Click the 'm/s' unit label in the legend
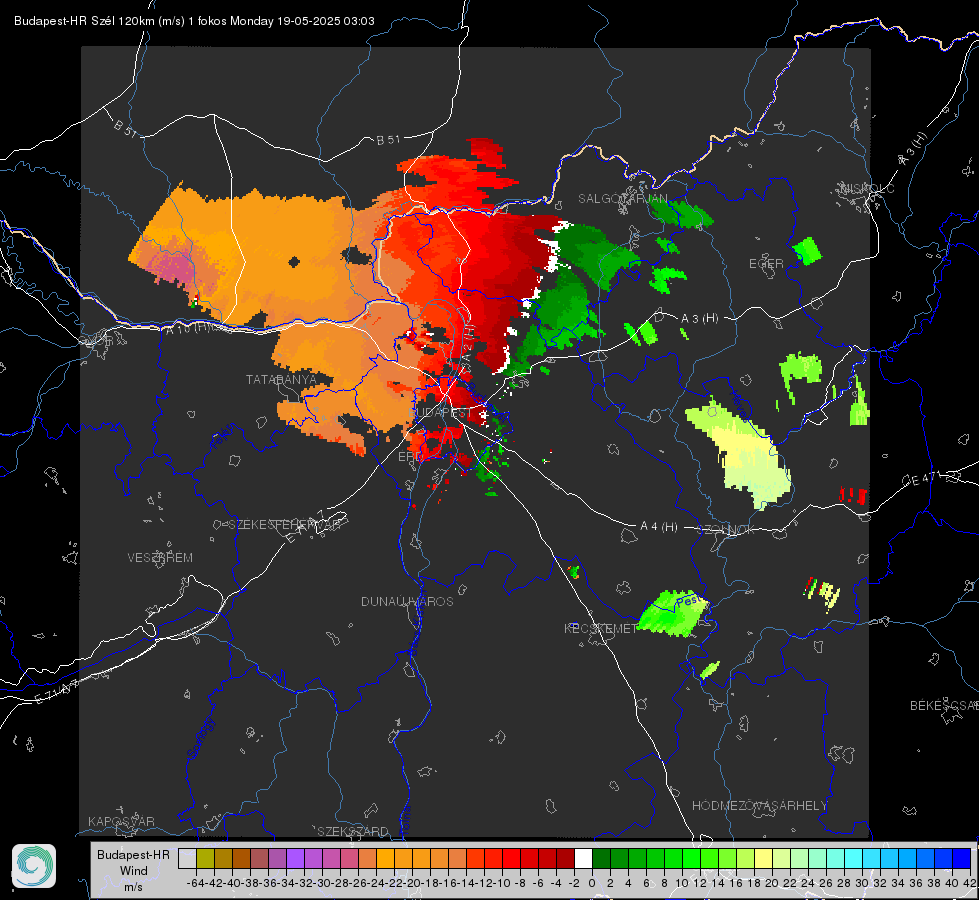The height and width of the screenshot is (900, 979). point(133,887)
